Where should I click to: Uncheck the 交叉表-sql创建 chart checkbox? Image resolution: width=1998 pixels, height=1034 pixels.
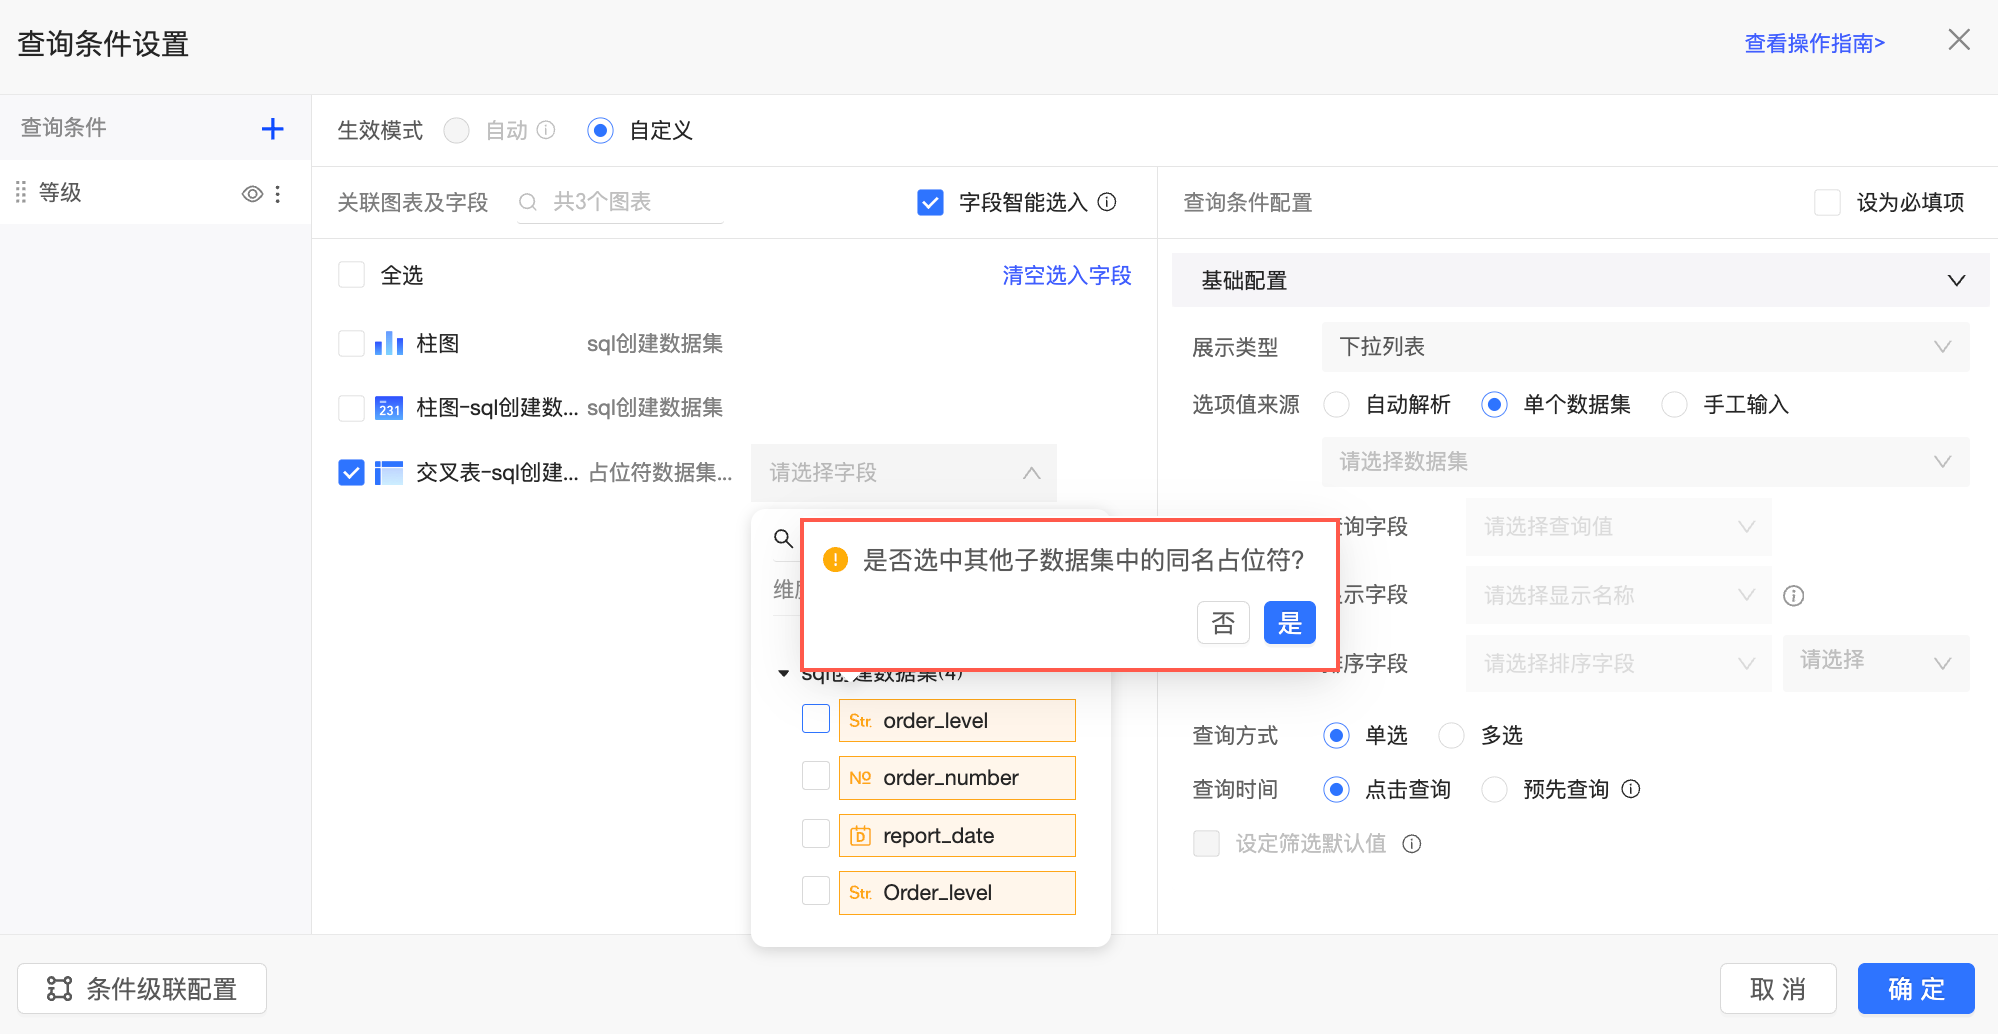[351, 472]
